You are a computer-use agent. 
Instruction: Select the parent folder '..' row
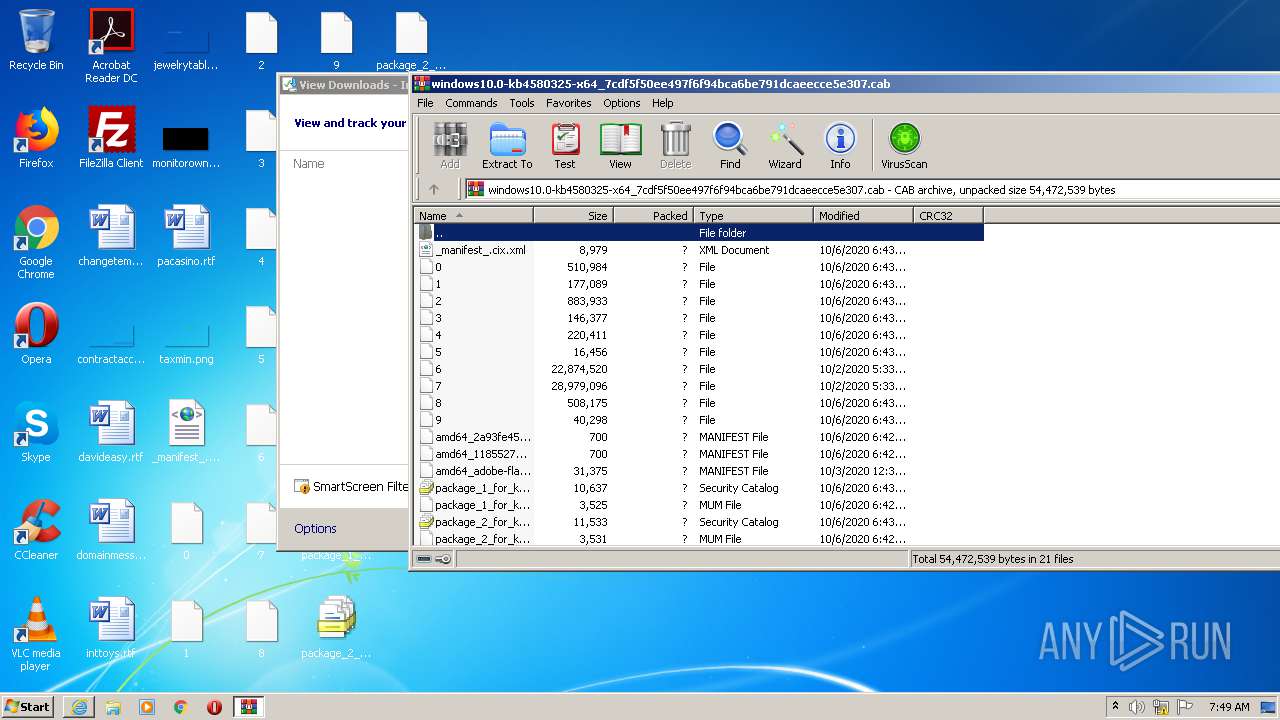click(699, 233)
